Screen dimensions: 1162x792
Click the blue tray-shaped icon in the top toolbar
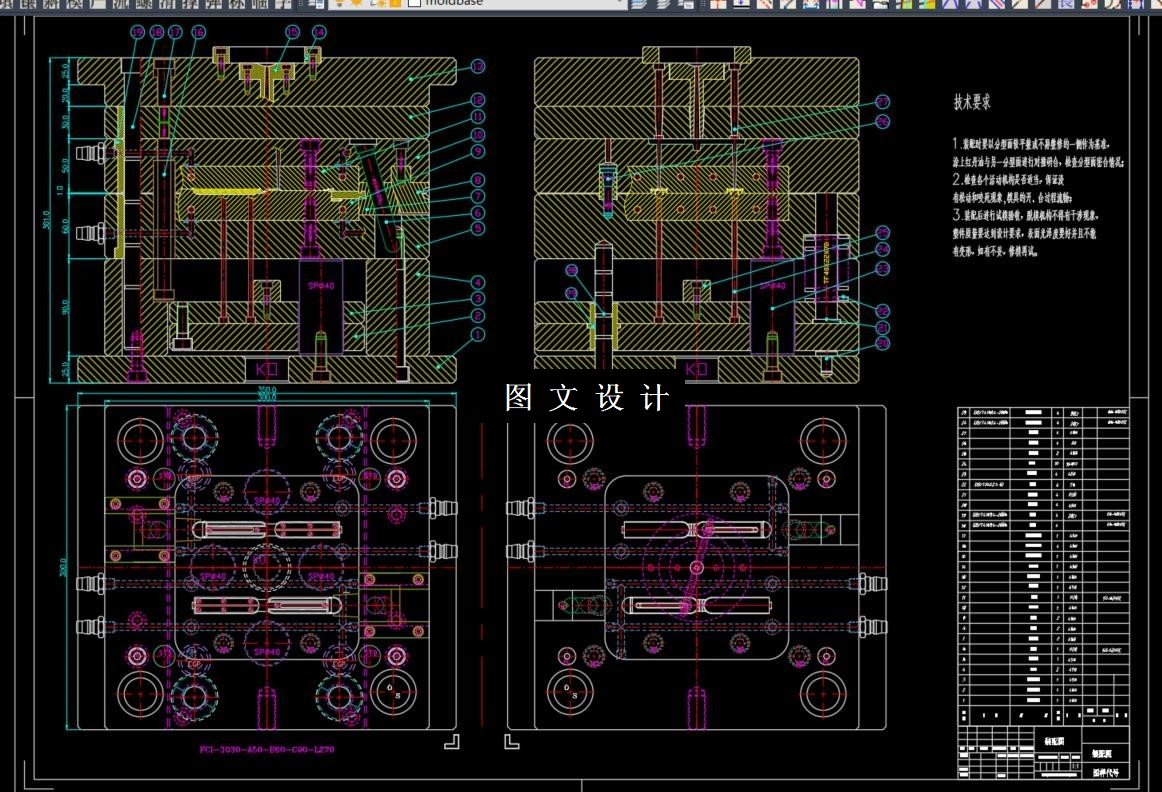click(811, 4)
